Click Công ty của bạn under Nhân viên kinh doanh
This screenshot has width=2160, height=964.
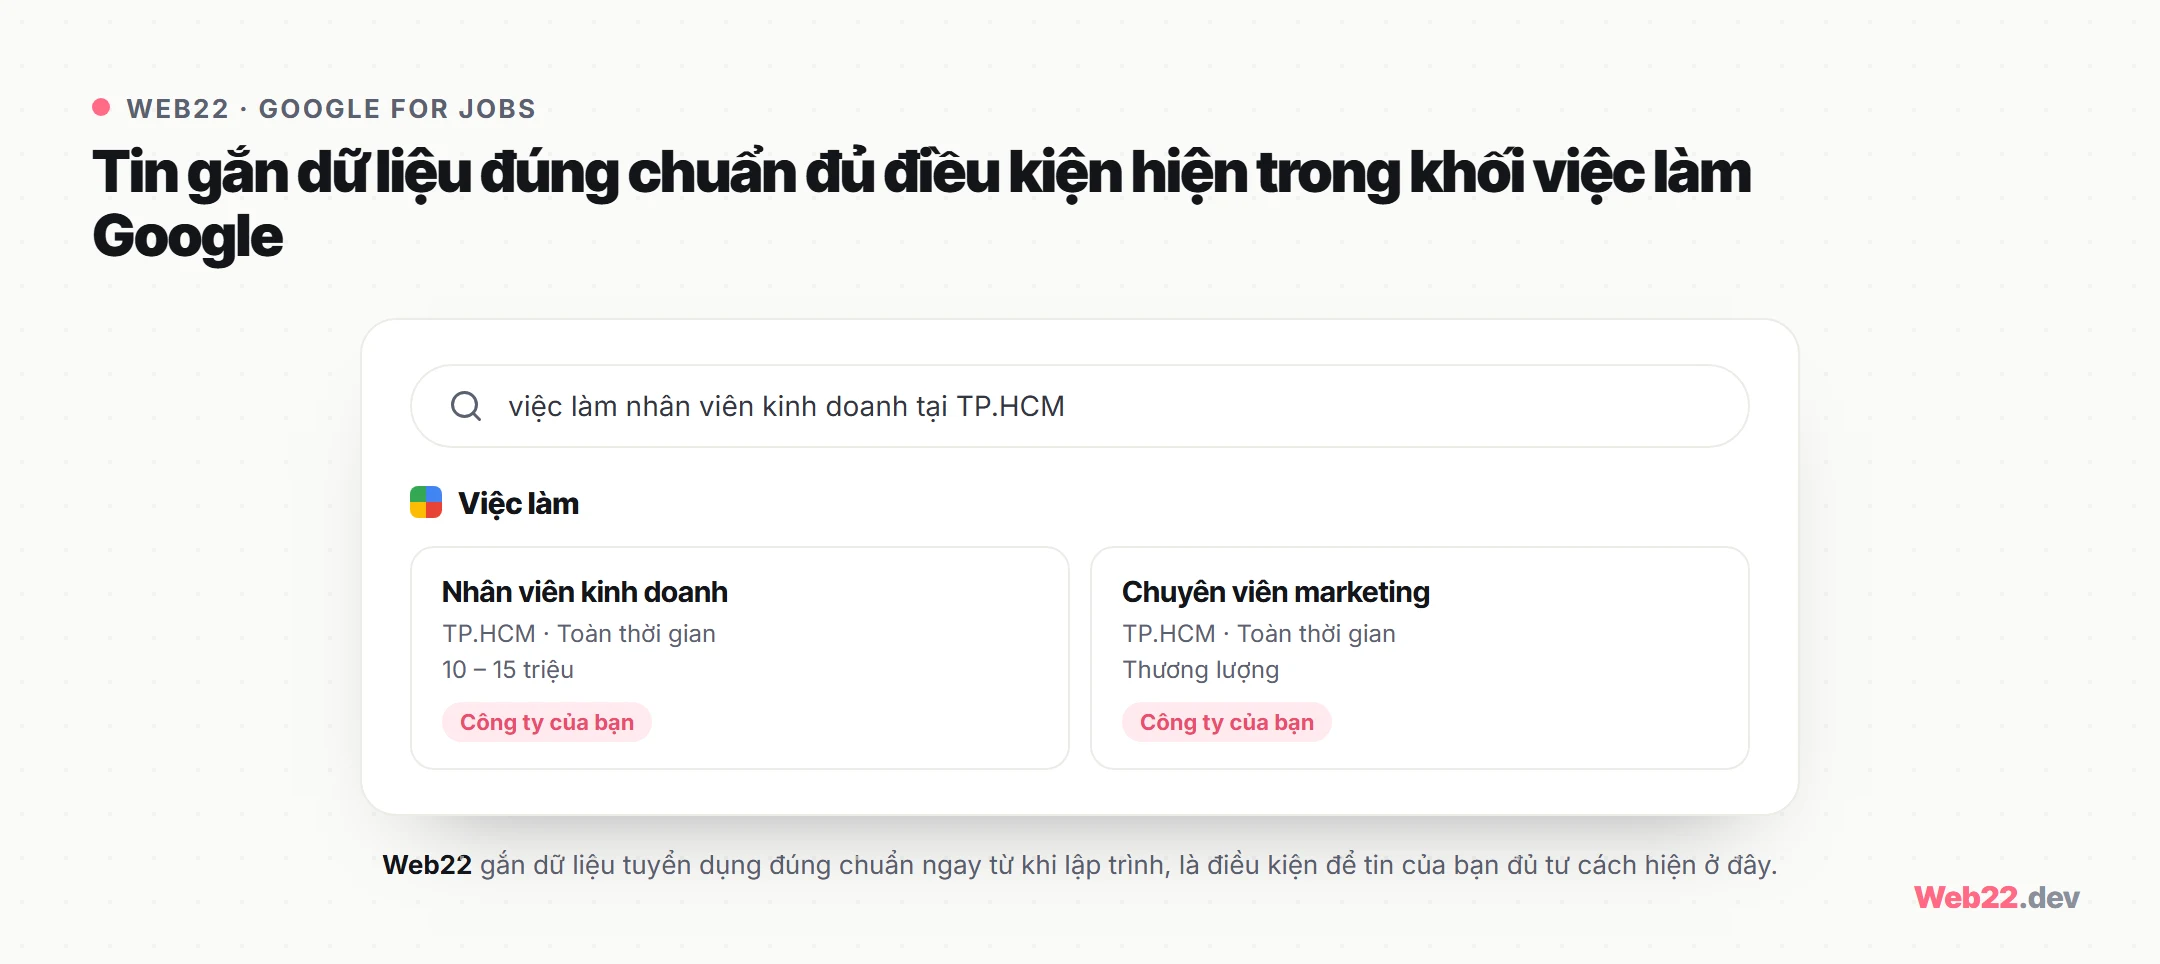click(x=547, y=722)
